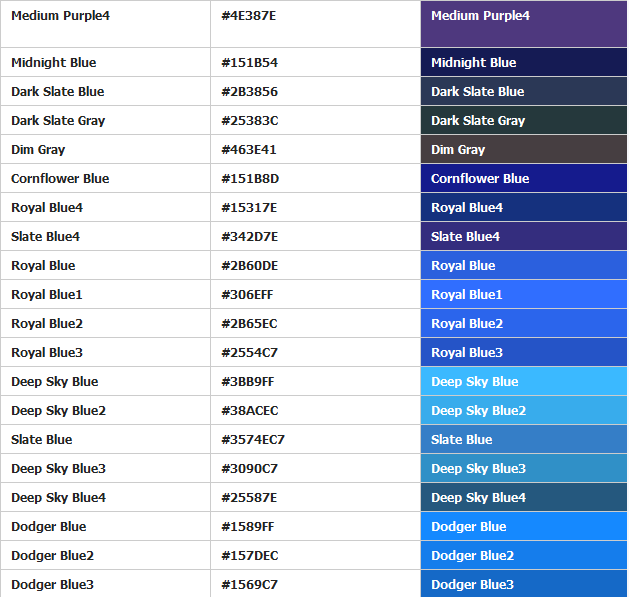Select hex value #1589FF

248,526
